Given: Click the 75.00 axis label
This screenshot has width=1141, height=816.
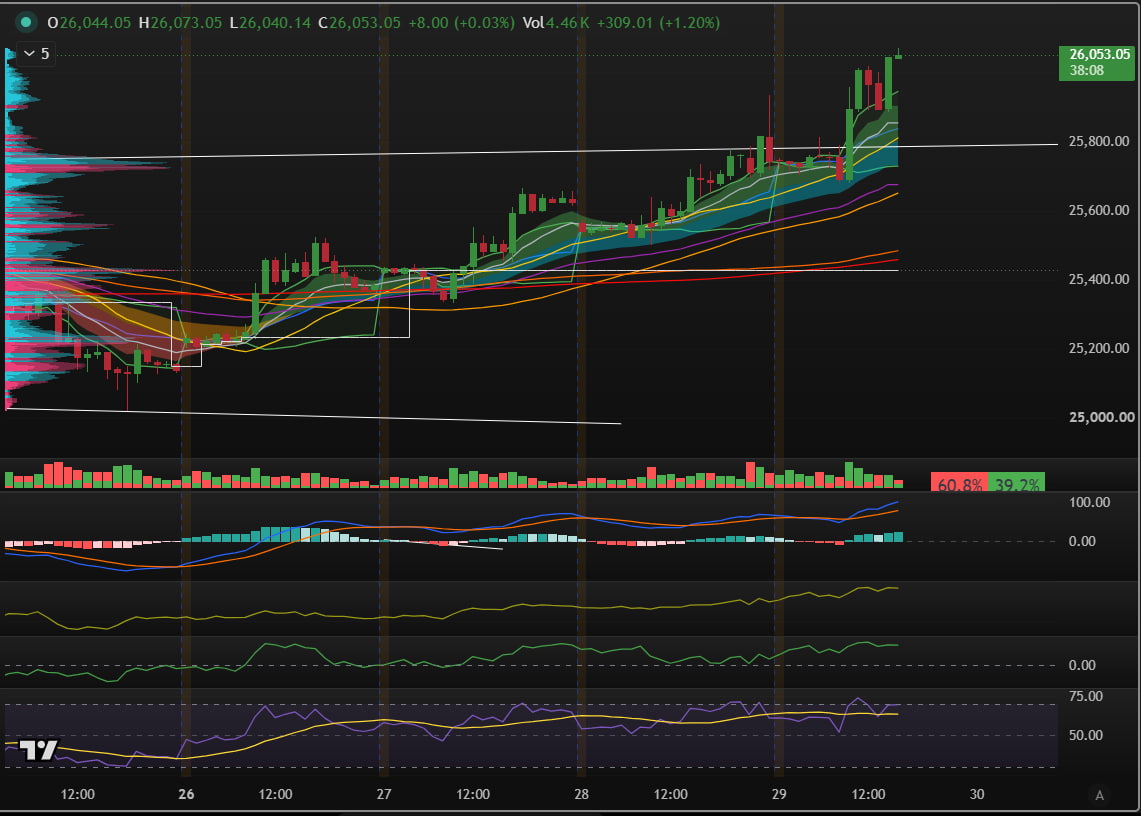Looking at the screenshot, I should click(x=1086, y=697).
